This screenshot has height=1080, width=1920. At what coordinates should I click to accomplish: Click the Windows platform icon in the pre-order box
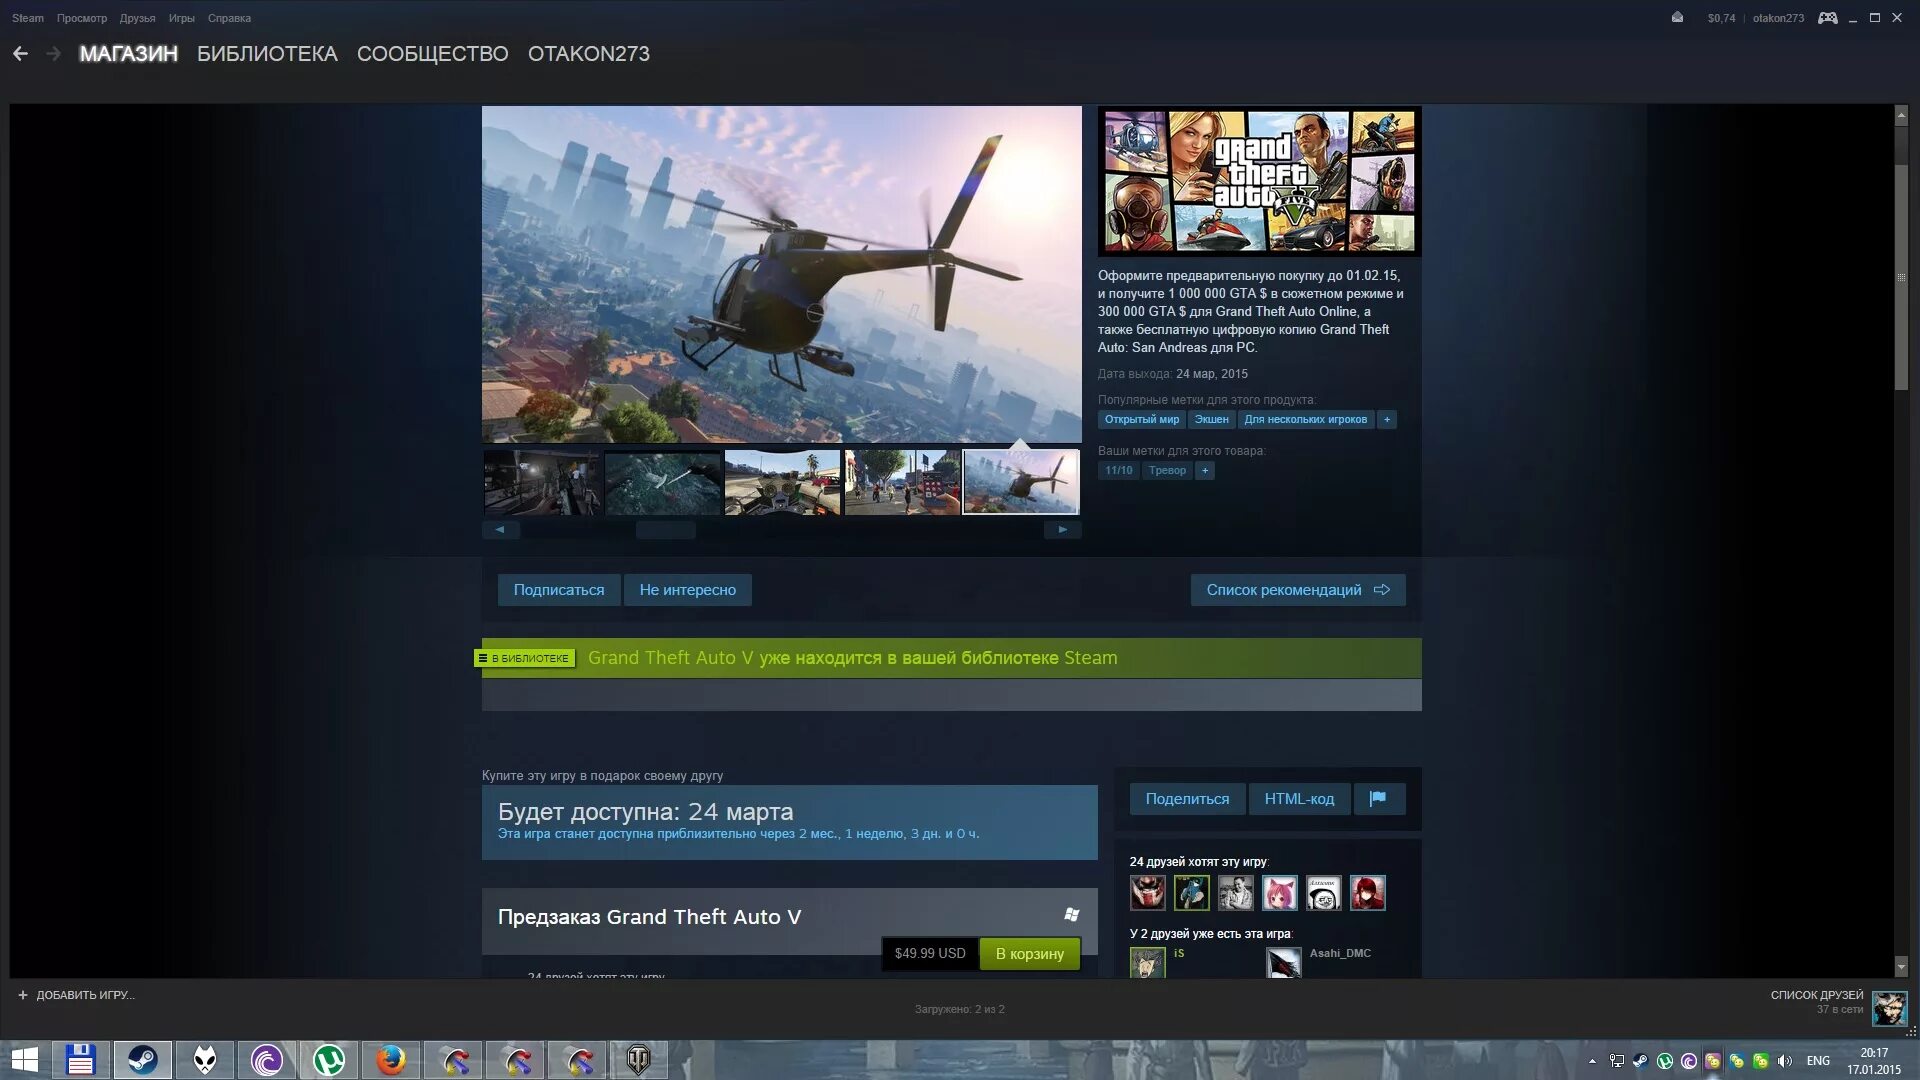point(1071,915)
